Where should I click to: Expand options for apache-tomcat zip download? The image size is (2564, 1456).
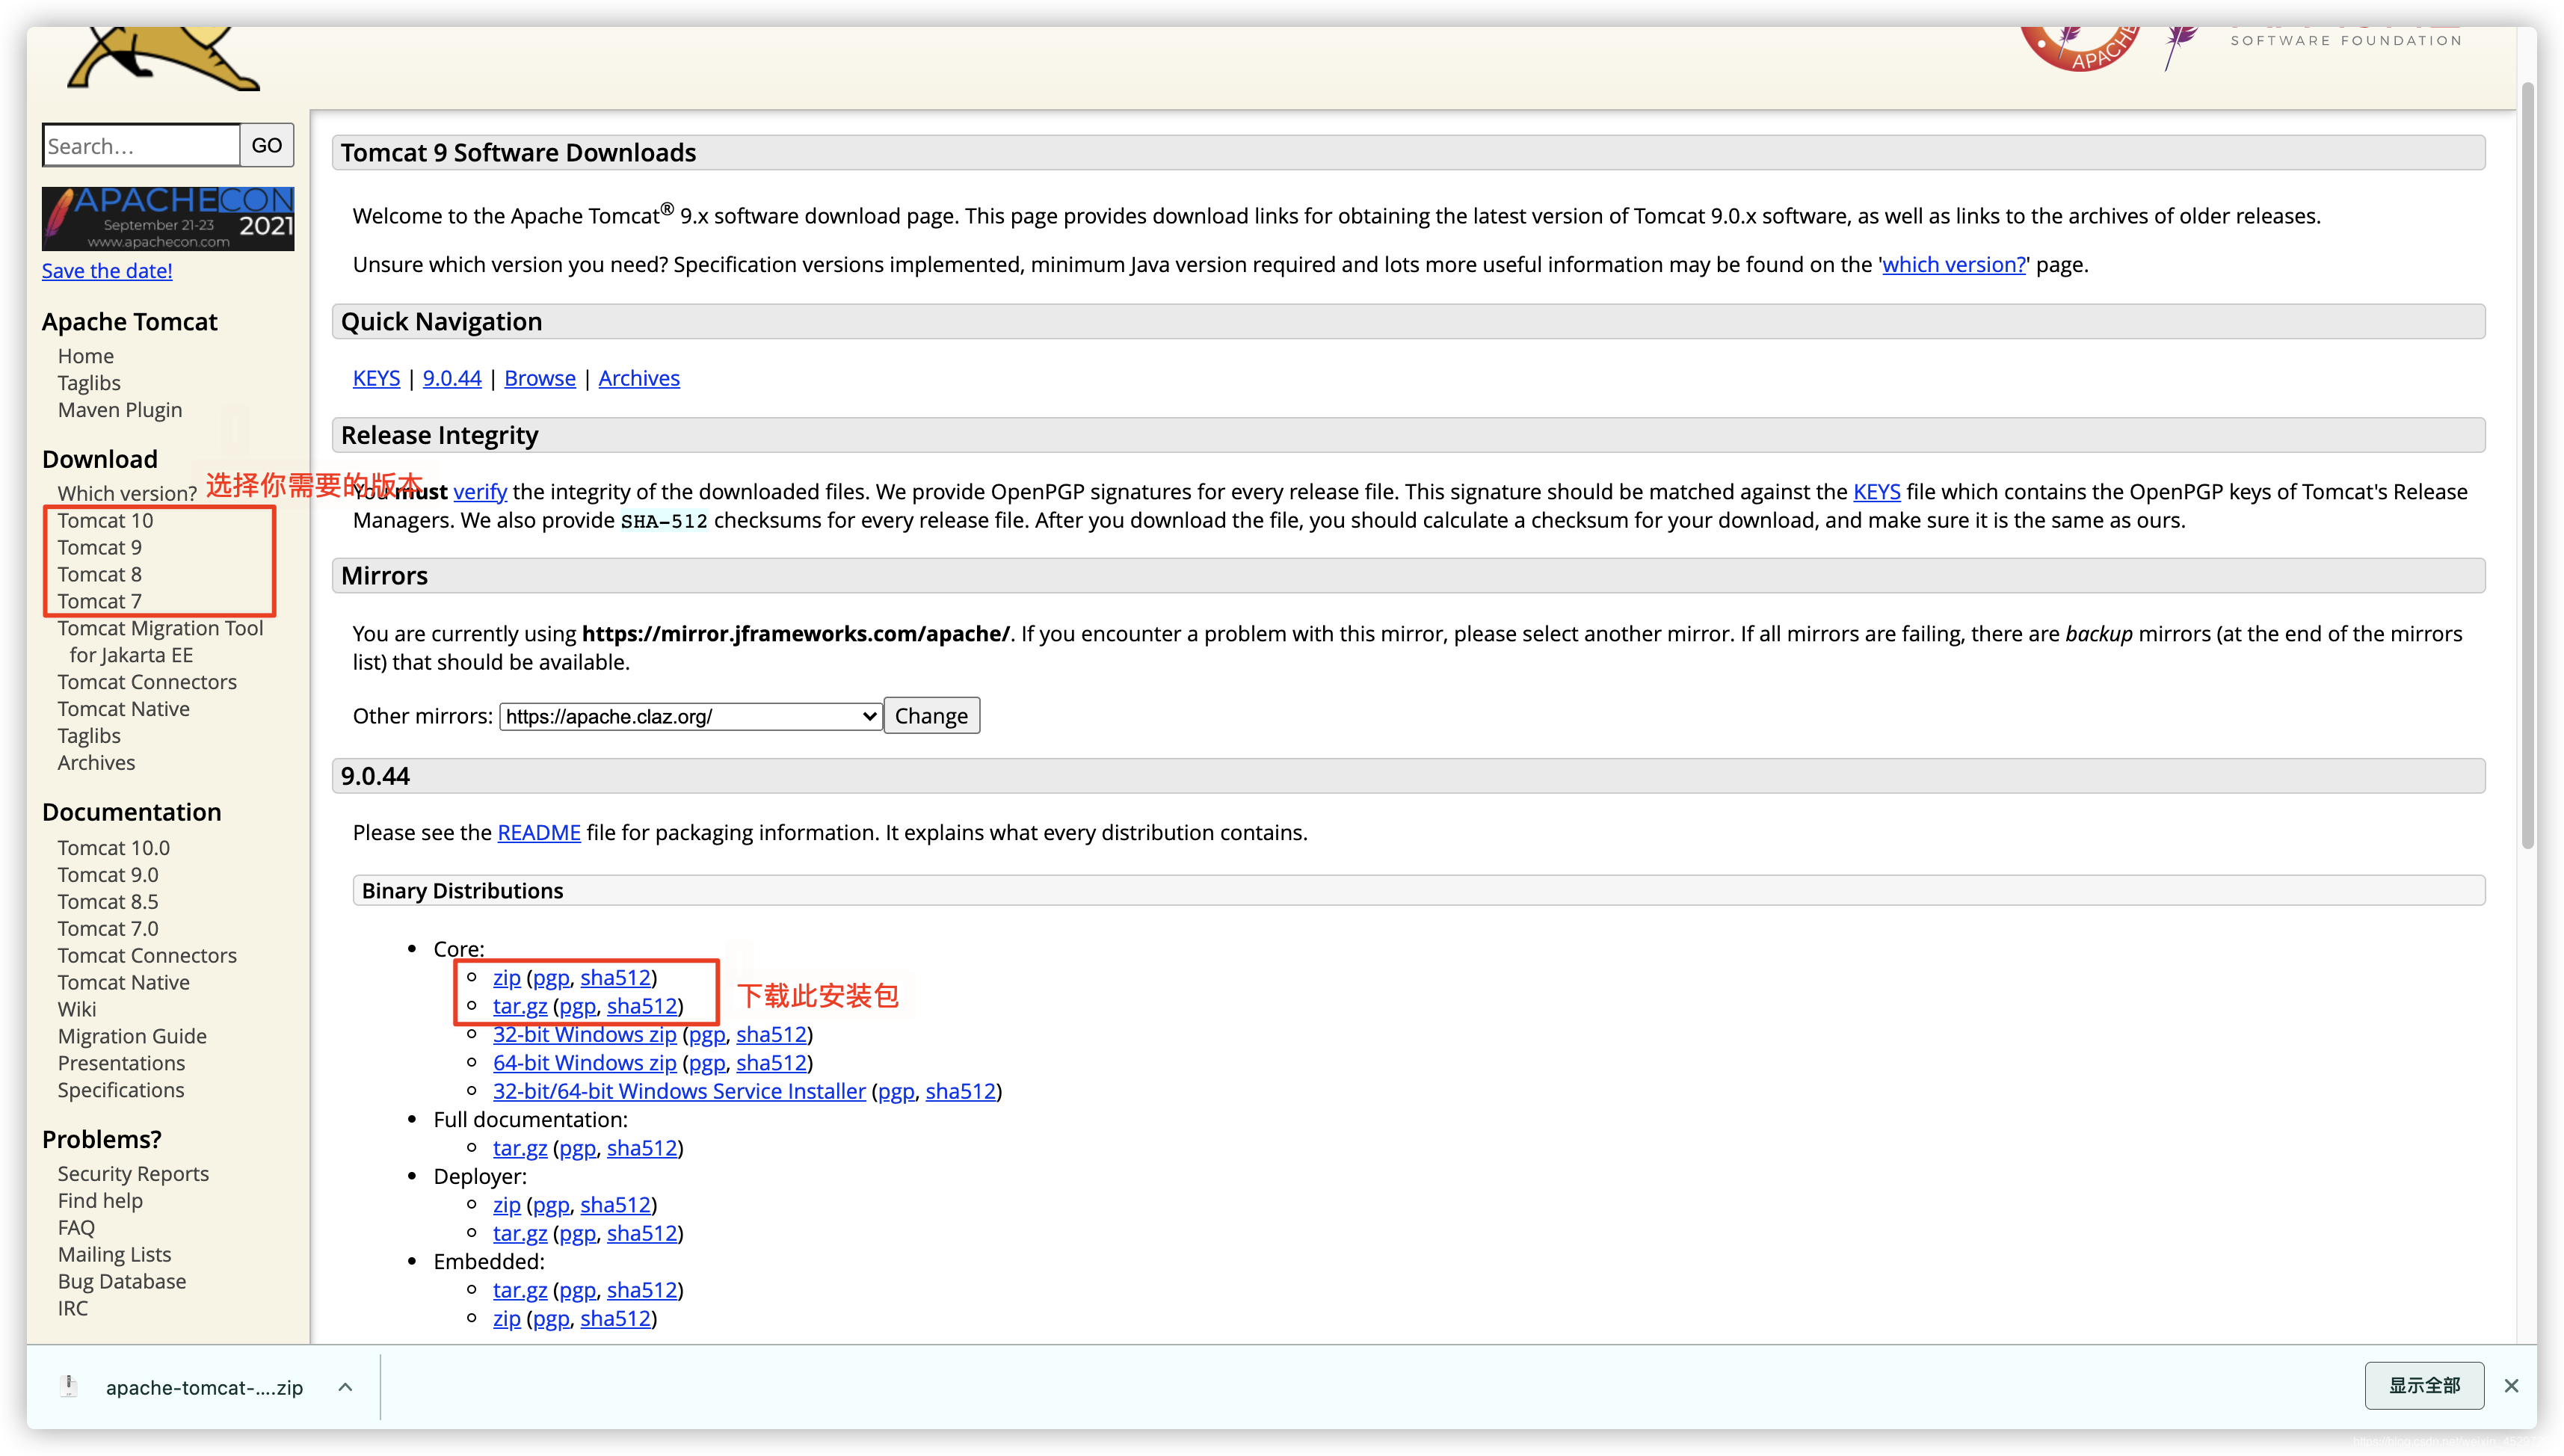(345, 1387)
